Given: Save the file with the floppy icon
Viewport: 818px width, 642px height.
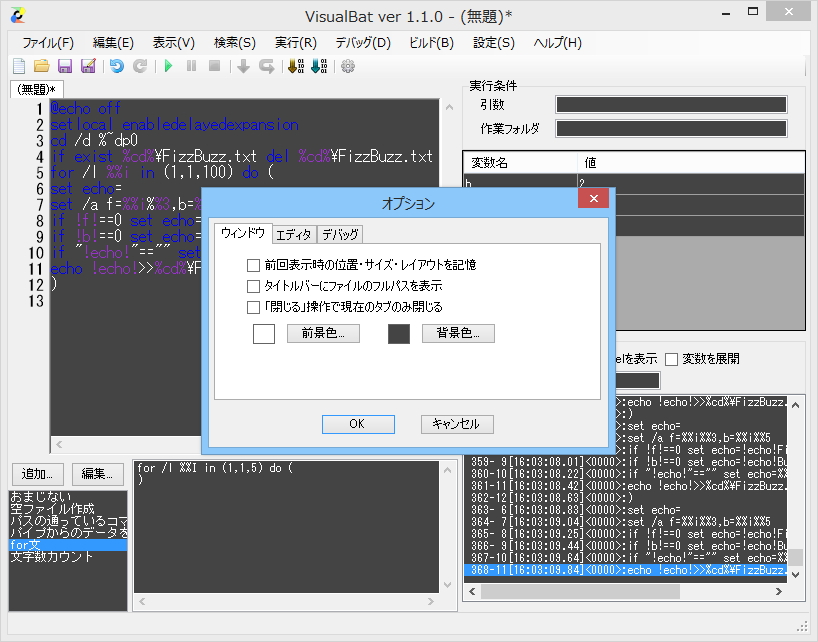Looking at the screenshot, I should coord(65,66).
